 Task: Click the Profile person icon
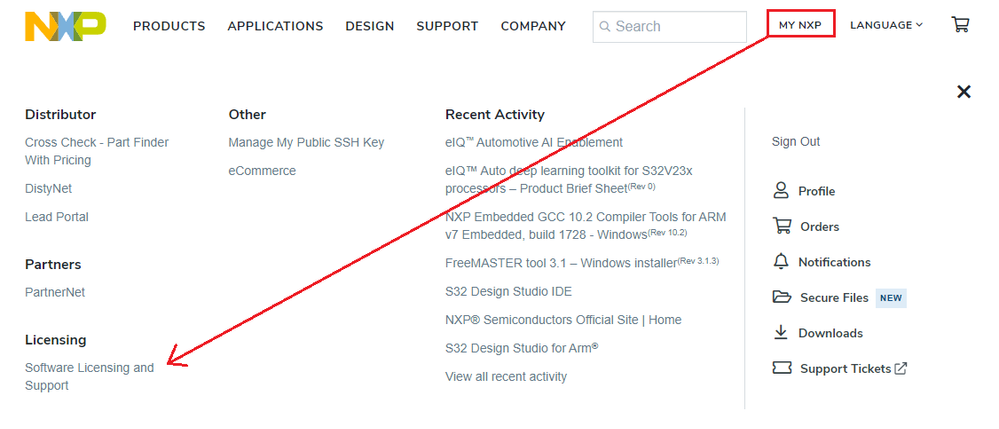(781, 191)
